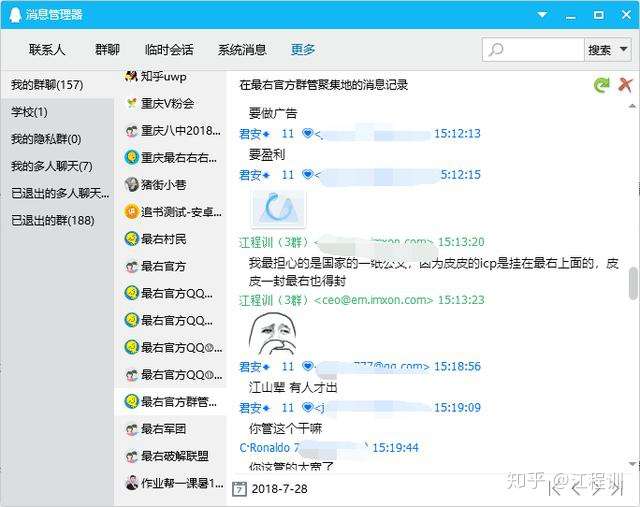The width and height of the screenshot is (640, 507).
Task: Go to previous page of records
Action: [x=576, y=489]
